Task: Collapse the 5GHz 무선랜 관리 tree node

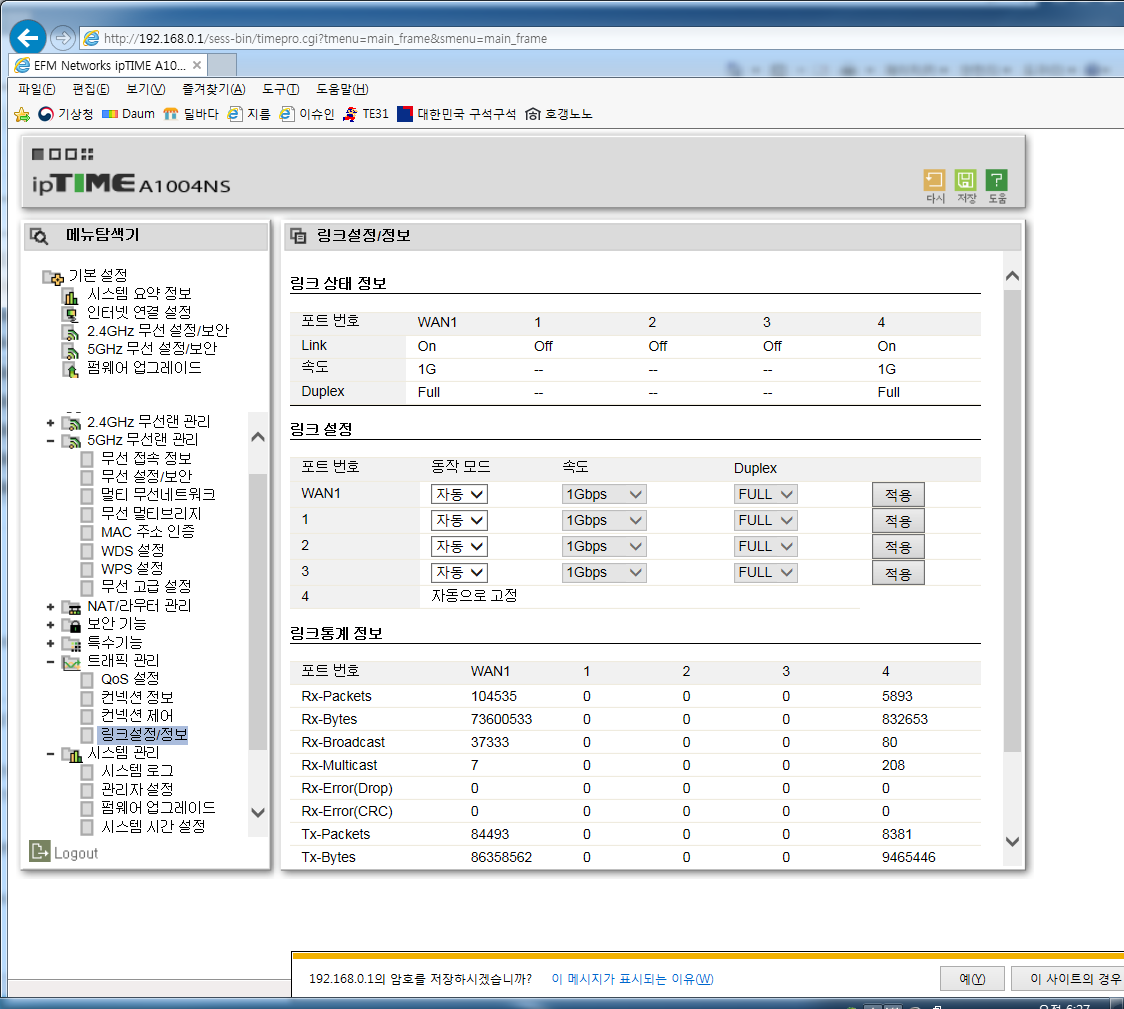Action: [50, 441]
